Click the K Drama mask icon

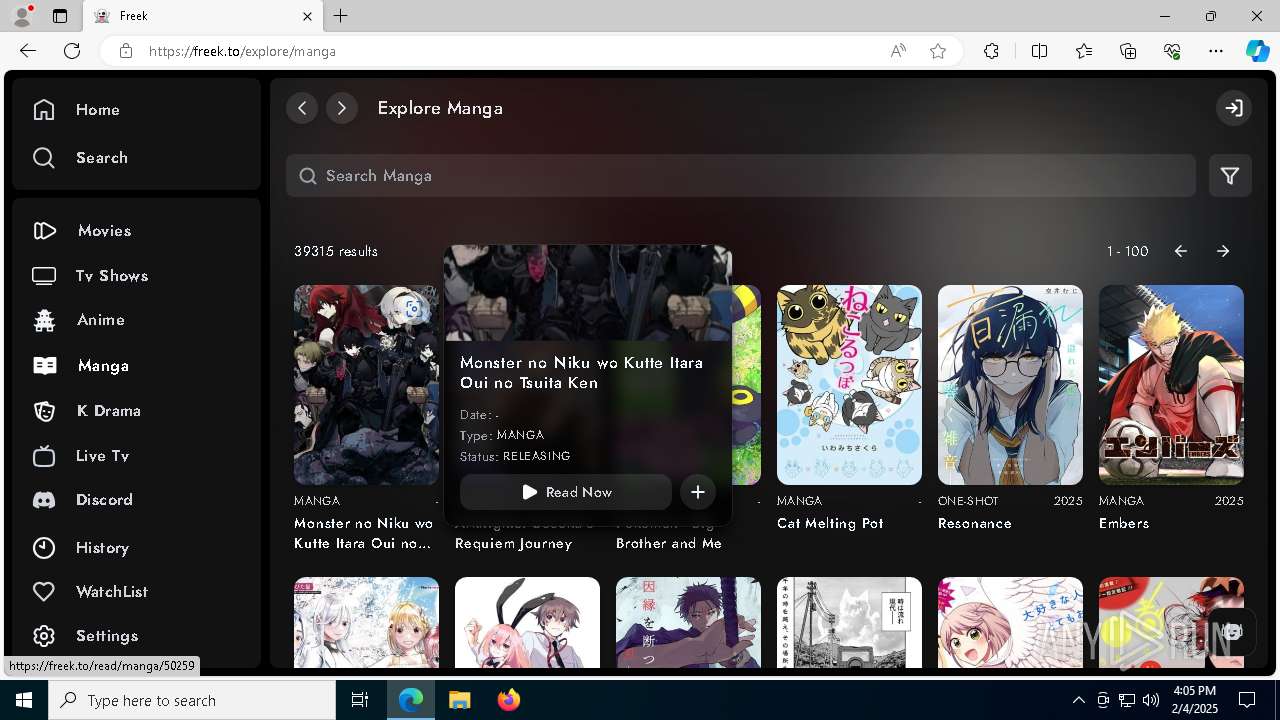44,411
